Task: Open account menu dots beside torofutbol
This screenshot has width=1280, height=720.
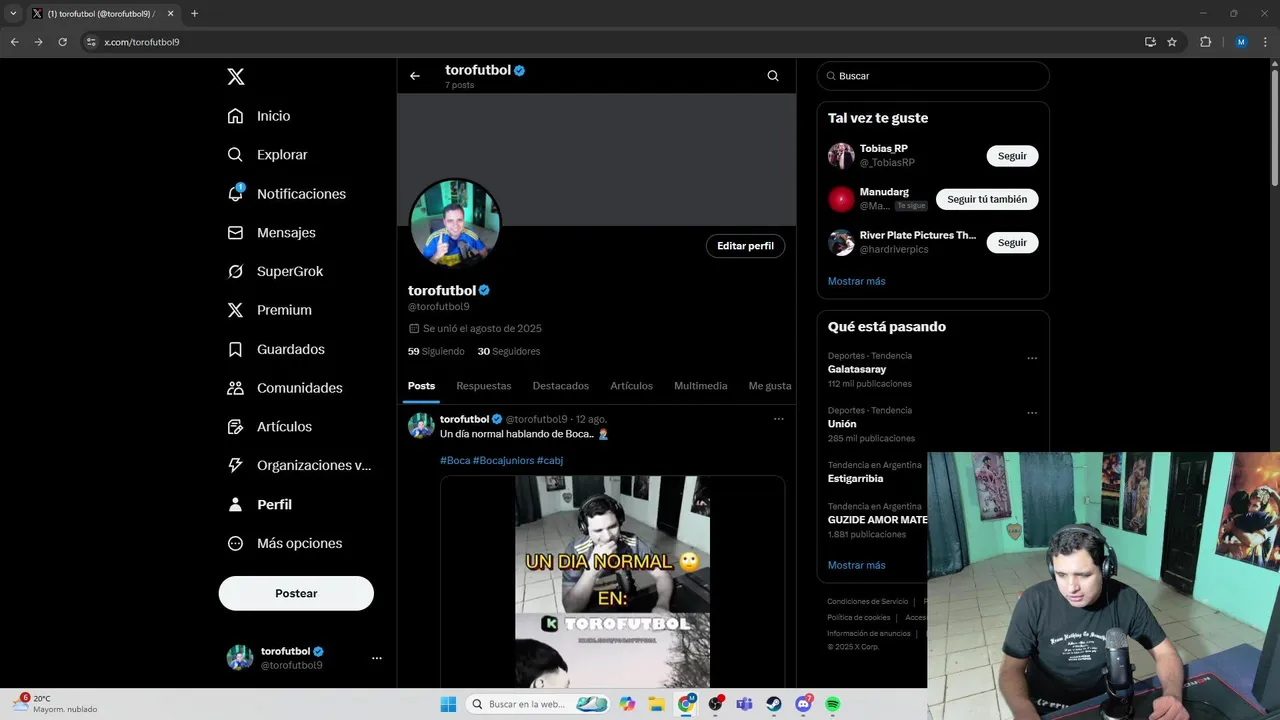Action: (x=377, y=658)
